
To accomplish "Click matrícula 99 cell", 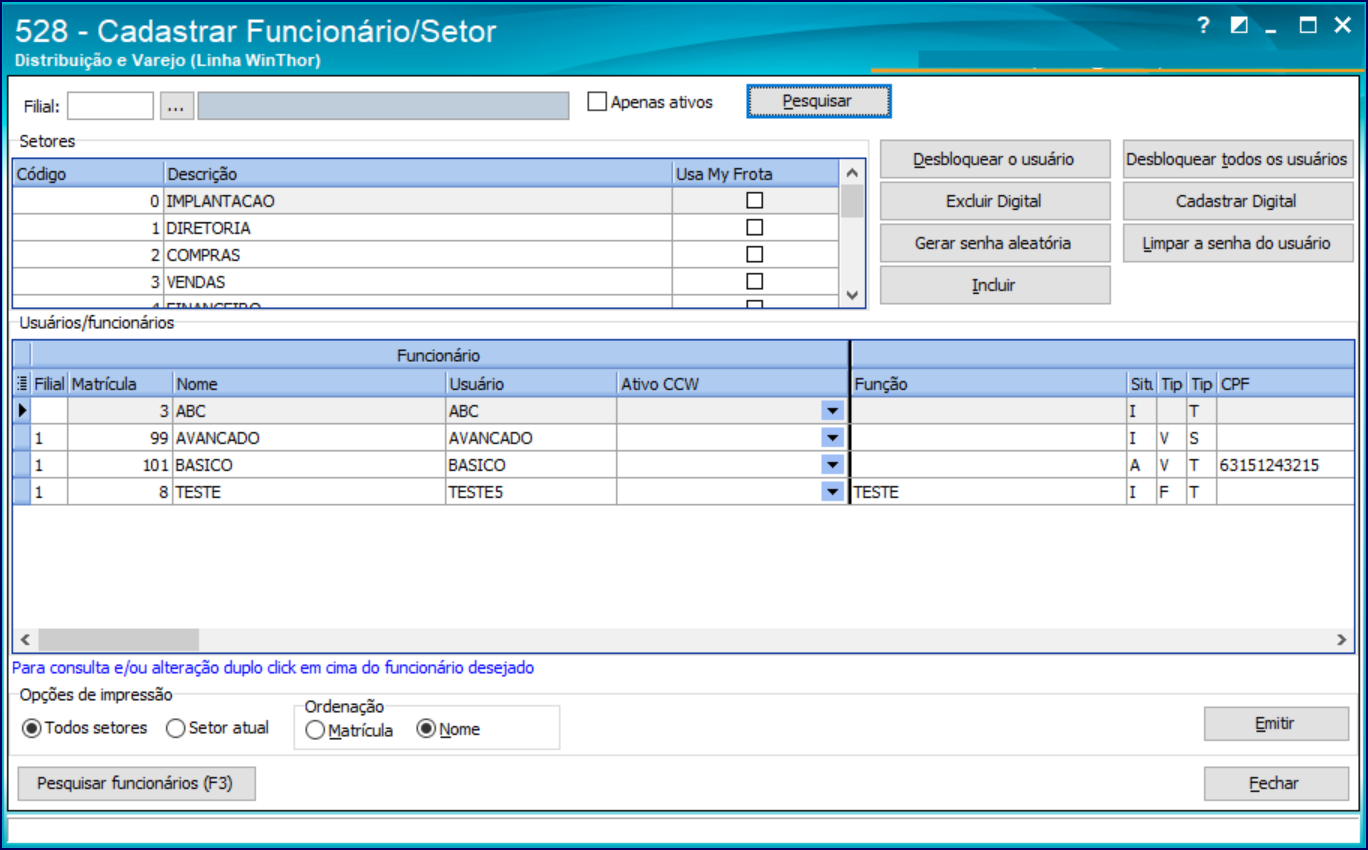I will click(x=120, y=437).
